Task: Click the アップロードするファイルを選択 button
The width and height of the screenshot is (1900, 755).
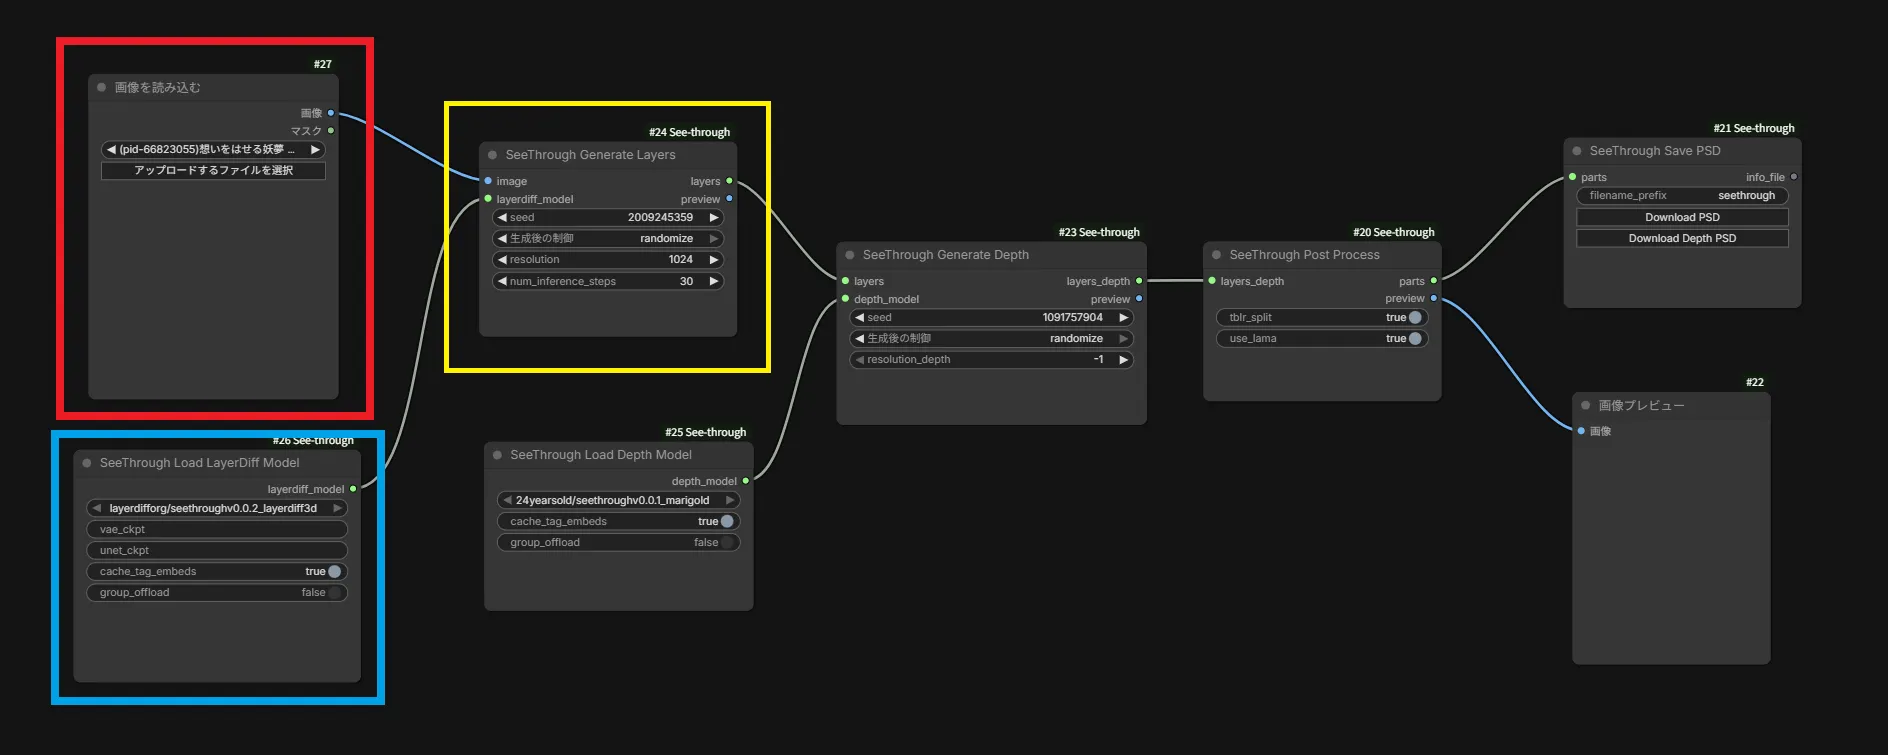Action: 213,170
